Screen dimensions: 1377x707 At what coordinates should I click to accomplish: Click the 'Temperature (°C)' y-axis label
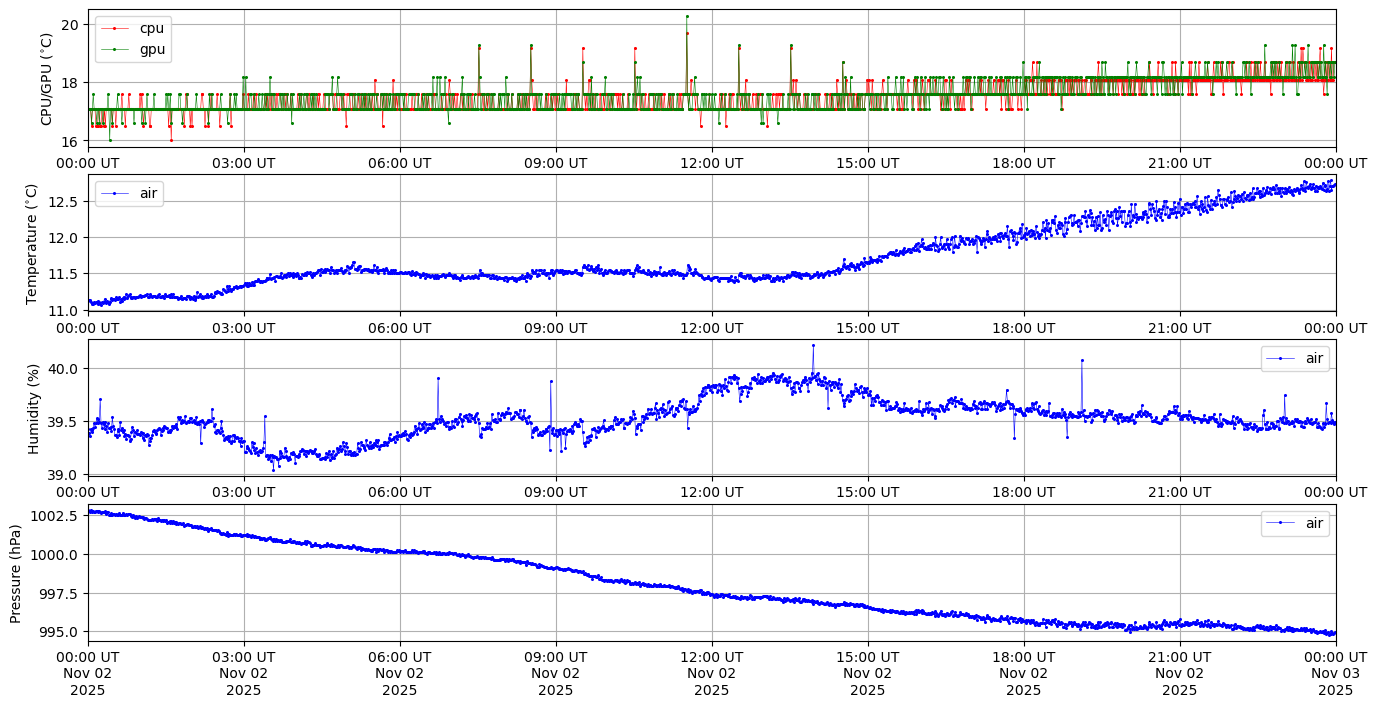click(x=31, y=243)
